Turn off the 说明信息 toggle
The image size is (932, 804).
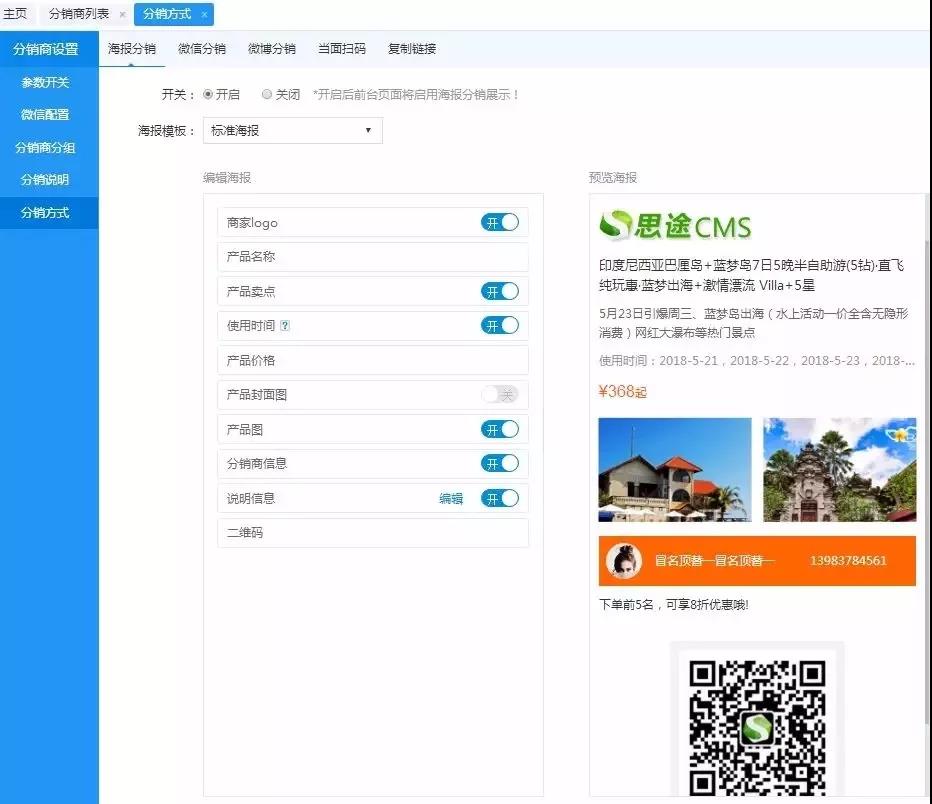[499, 498]
